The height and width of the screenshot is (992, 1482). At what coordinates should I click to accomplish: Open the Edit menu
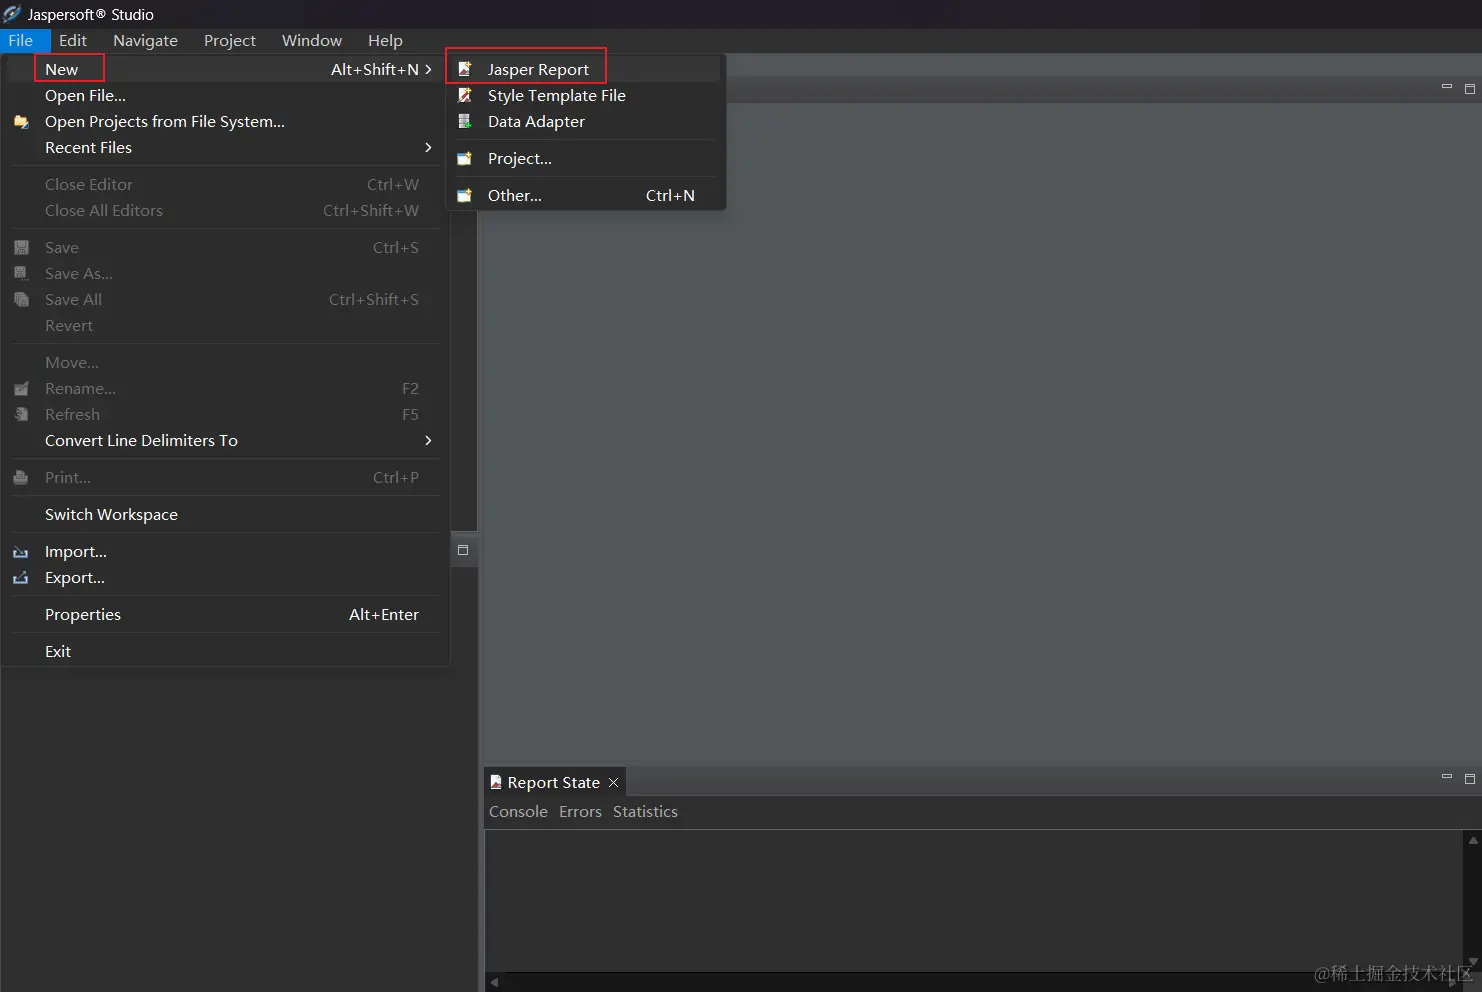(x=73, y=40)
